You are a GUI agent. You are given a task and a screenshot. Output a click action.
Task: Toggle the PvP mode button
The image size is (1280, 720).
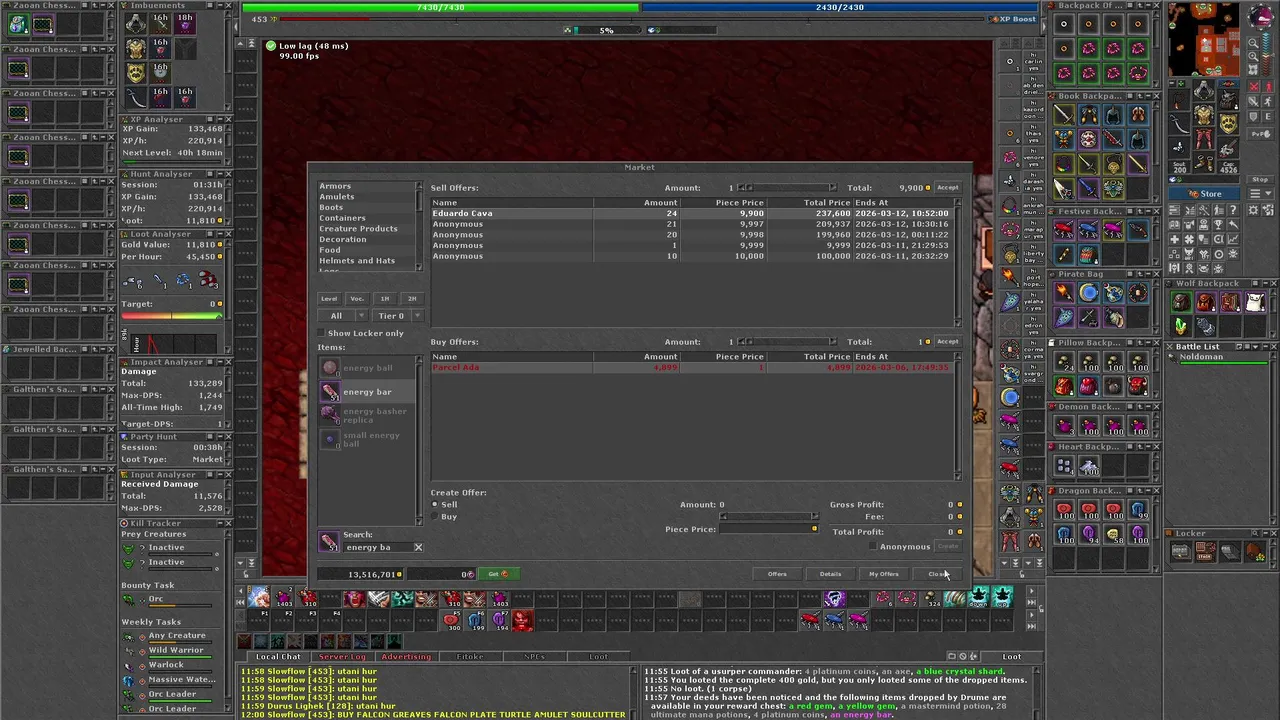click(x=1260, y=134)
